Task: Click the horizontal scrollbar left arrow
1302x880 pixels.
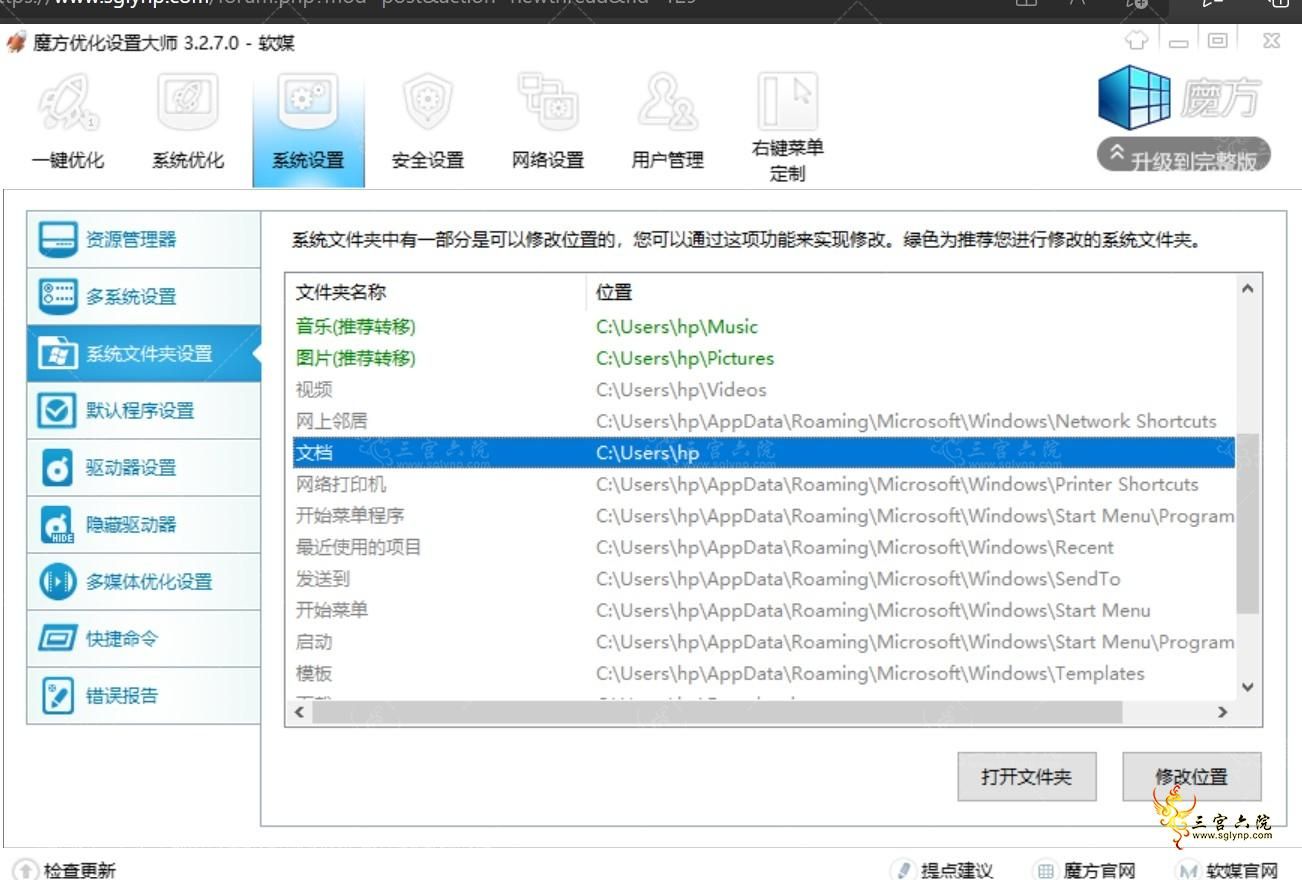Action: pyautogui.click(x=299, y=712)
